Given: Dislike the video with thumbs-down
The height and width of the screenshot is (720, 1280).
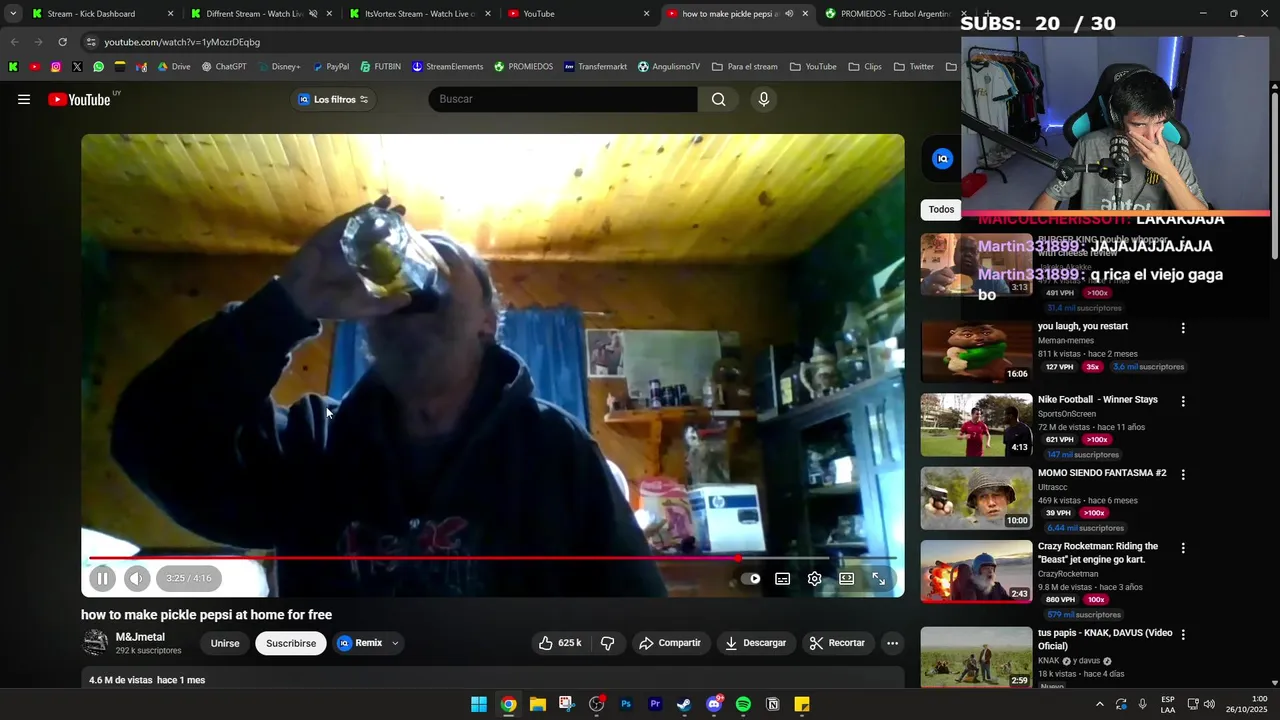Looking at the screenshot, I should [607, 643].
